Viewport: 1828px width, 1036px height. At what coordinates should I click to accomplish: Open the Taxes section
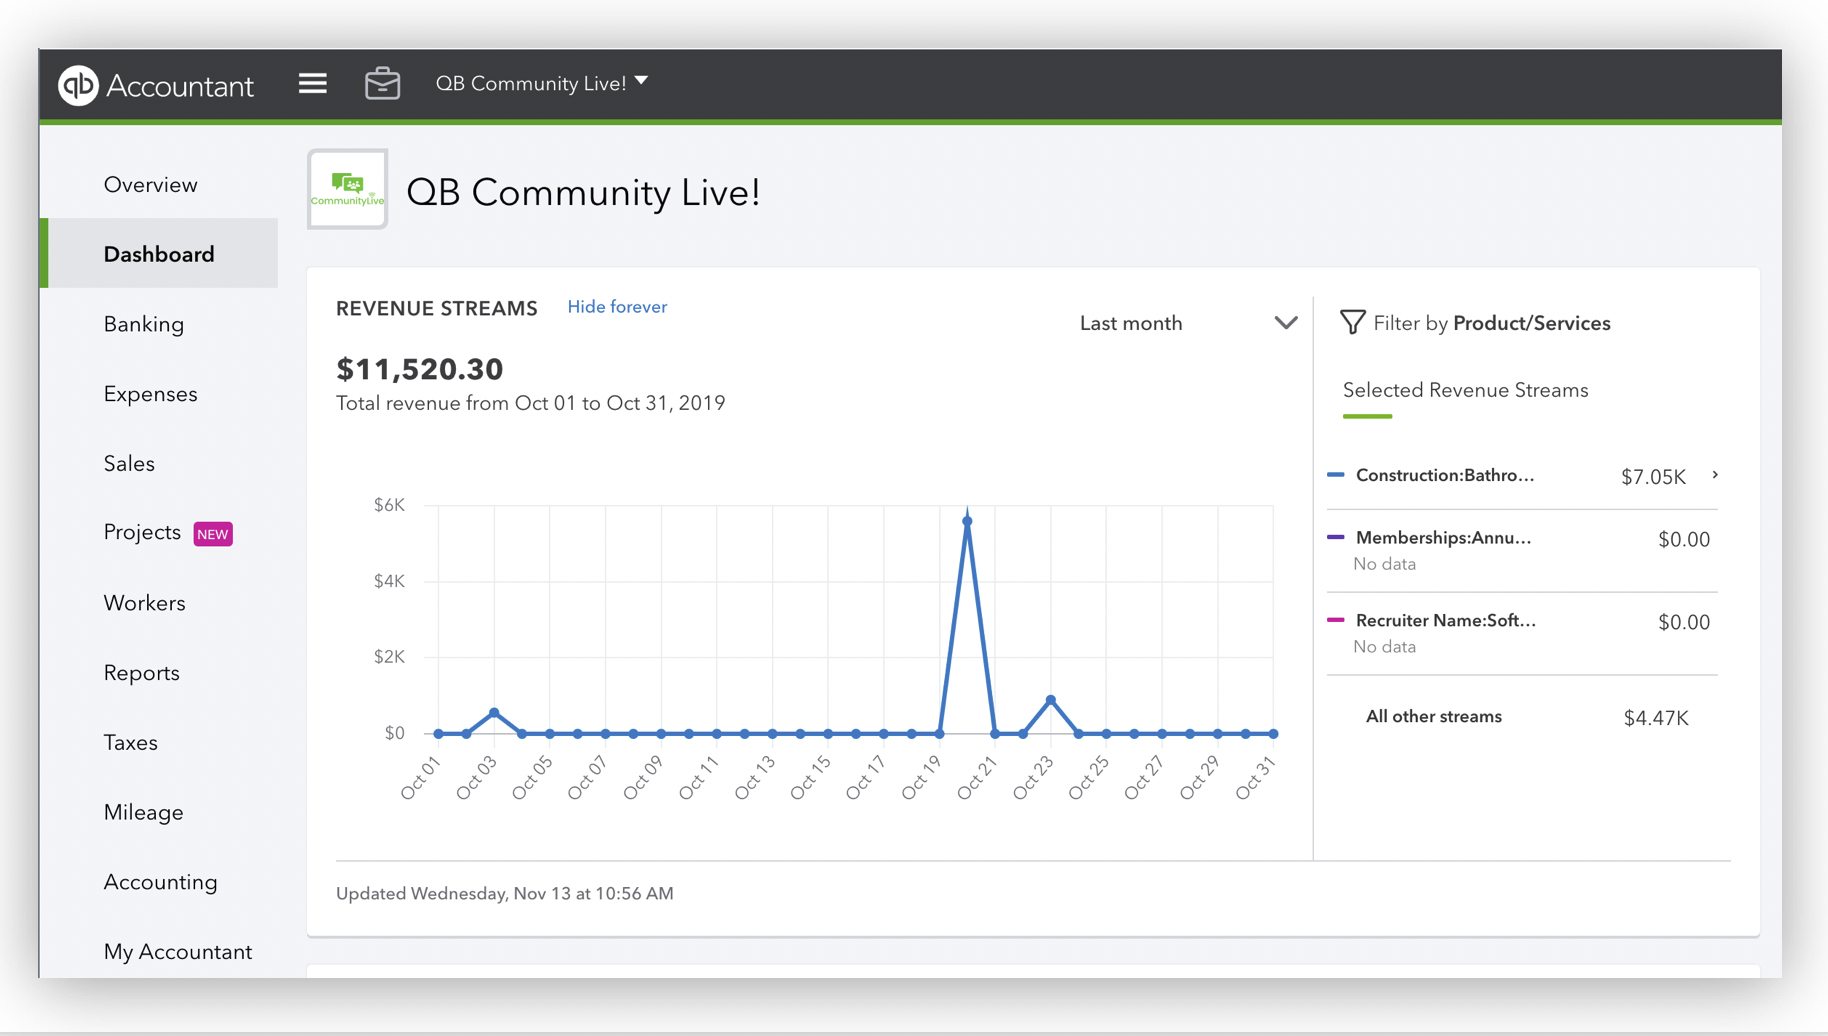pos(130,743)
